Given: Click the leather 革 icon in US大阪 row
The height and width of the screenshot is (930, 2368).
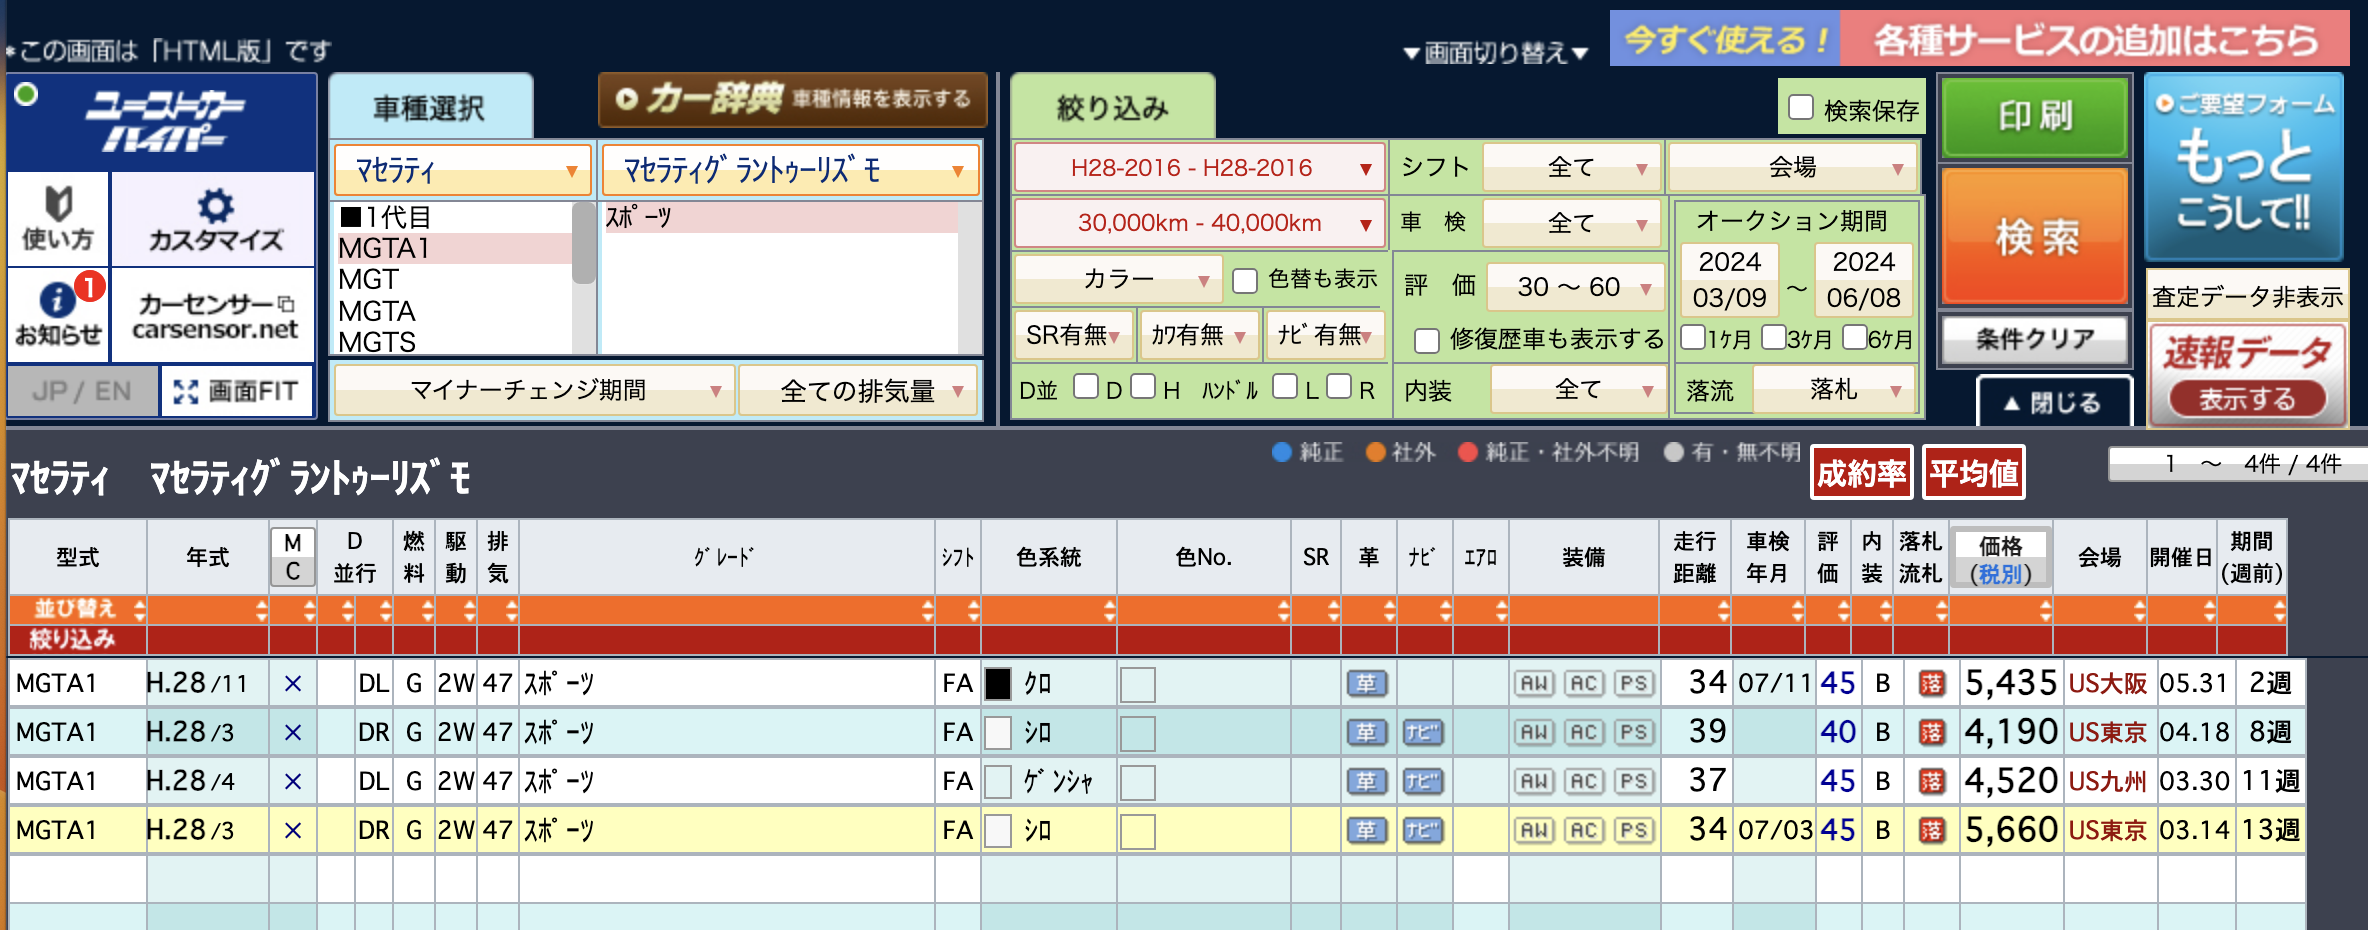Looking at the screenshot, I should pos(1366,684).
